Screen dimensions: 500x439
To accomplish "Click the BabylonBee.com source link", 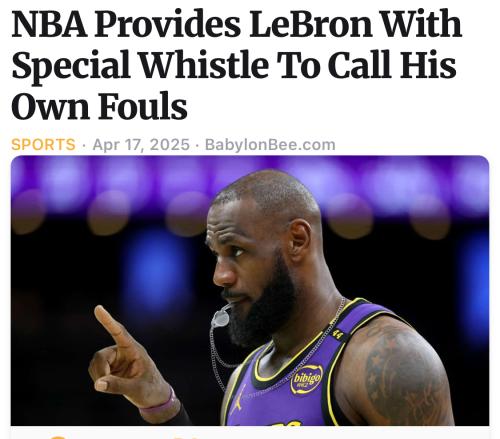I will coord(270,145).
